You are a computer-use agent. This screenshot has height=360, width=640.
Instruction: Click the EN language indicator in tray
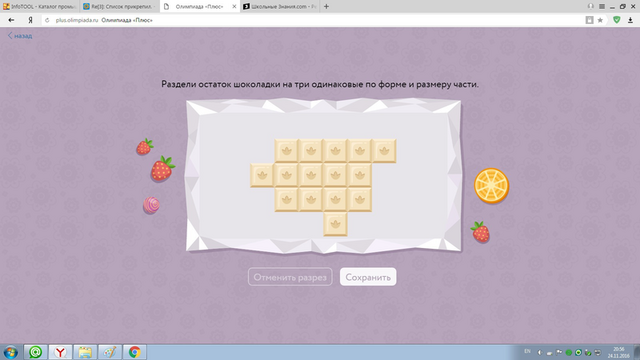[x=527, y=351]
